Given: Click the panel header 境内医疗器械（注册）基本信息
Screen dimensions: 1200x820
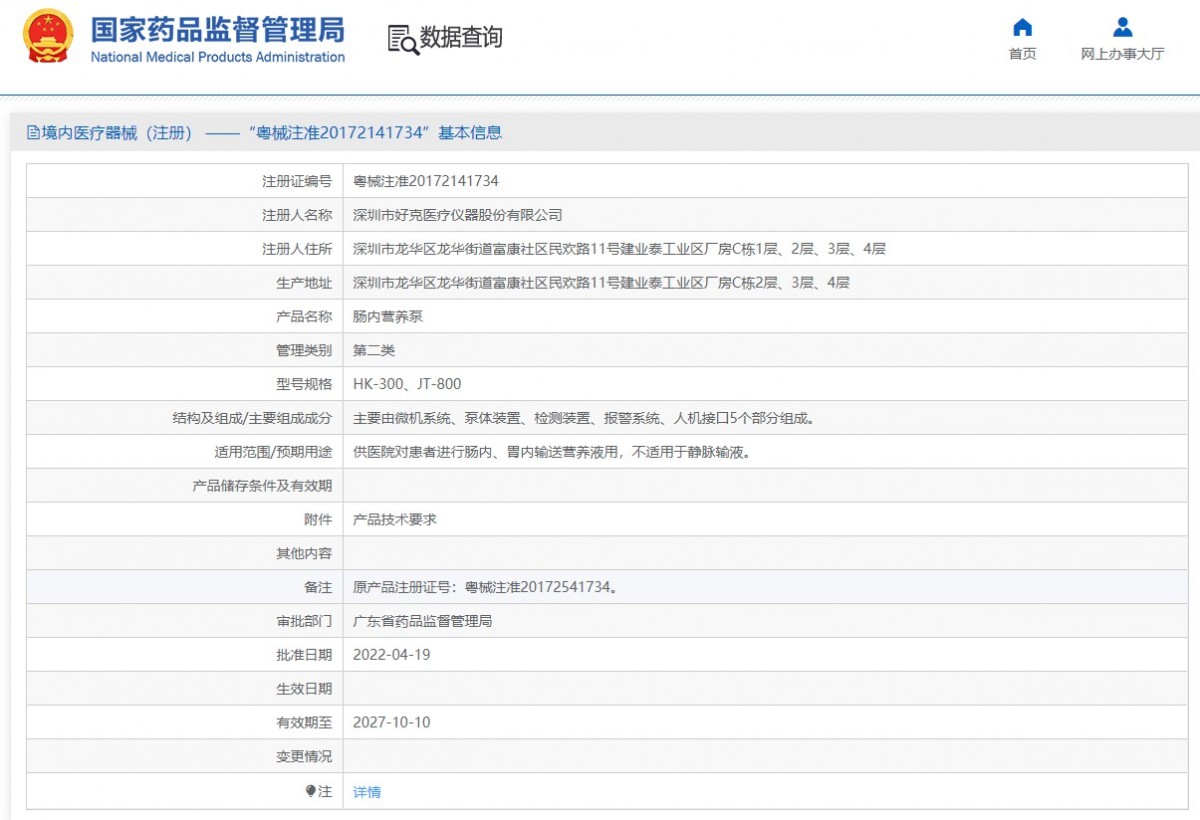Looking at the screenshot, I should (x=264, y=133).
